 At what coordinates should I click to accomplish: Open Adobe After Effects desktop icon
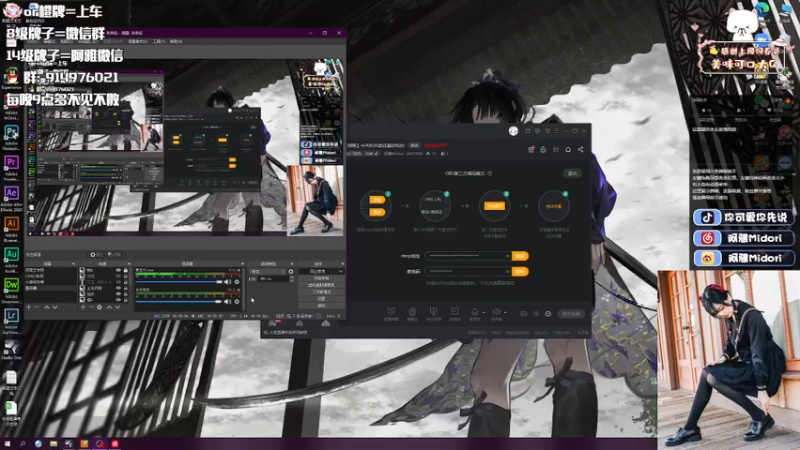point(11,193)
